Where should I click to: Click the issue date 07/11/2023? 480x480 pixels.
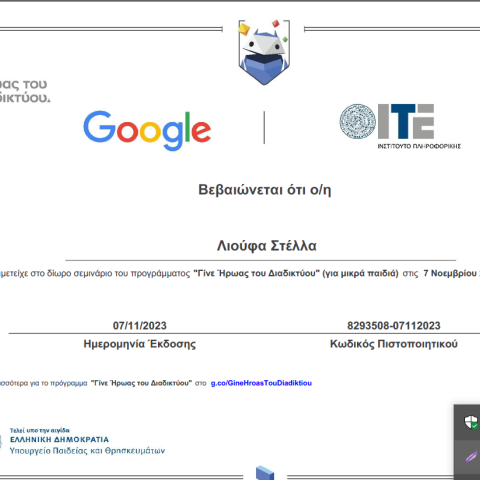pyautogui.click(x=140, y=326)
